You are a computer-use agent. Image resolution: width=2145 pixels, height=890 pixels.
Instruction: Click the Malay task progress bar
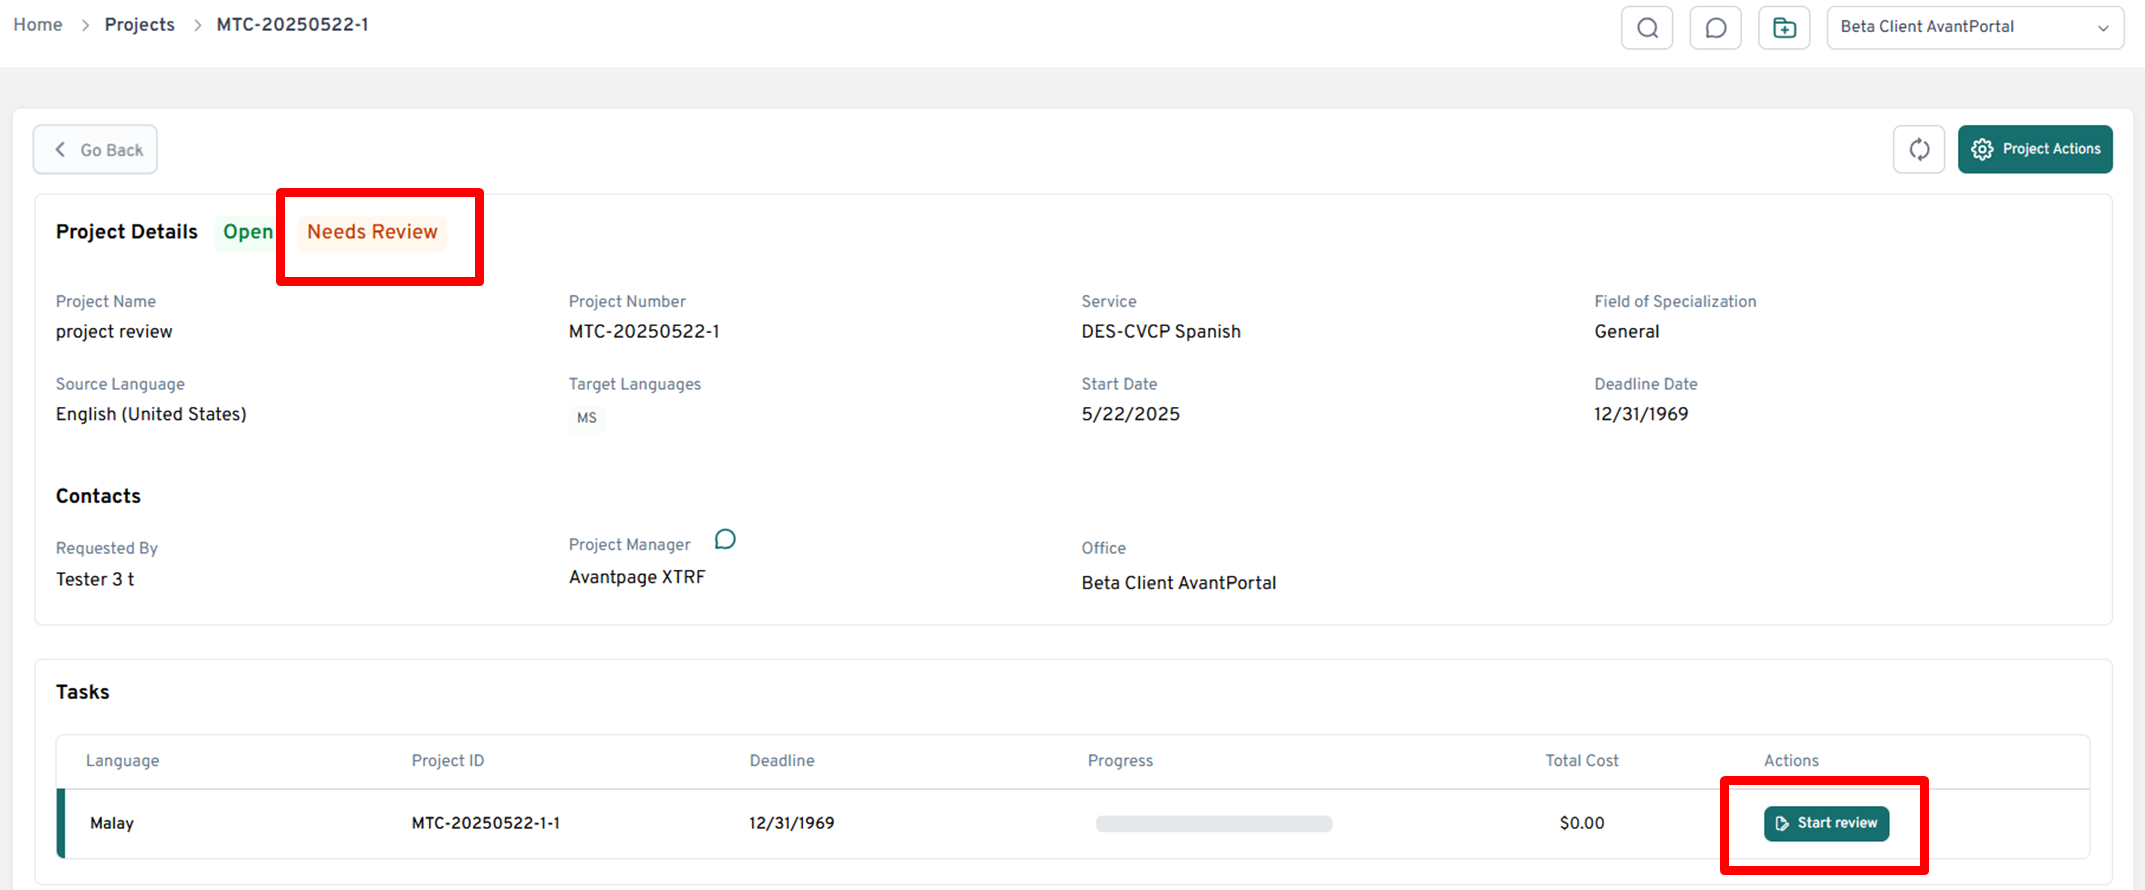(1213, 824)
